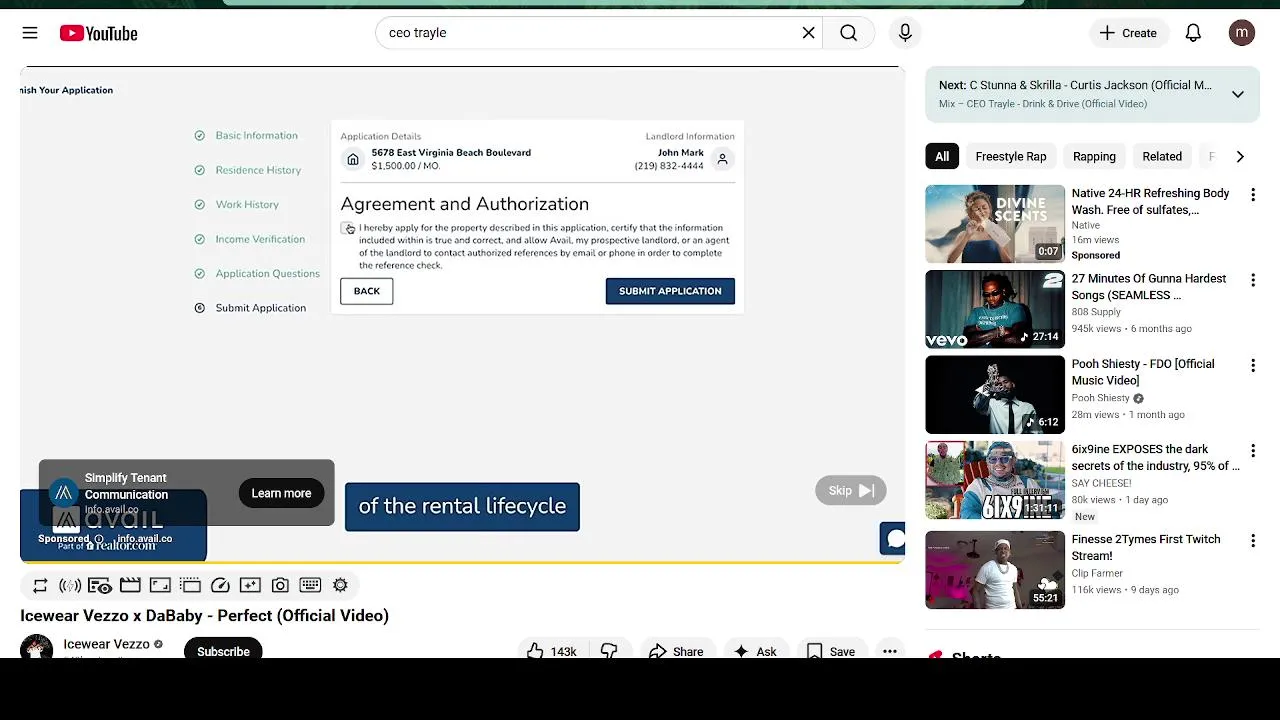Click the video title 'Icewear Vezzo x DaBaby - Perfect'
This screenshot has height=720, width=1280.
(x=204, y=615)
